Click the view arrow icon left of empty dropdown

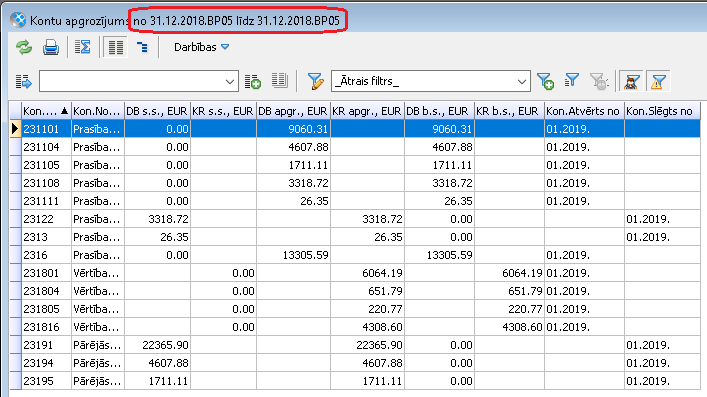point(24,82)
